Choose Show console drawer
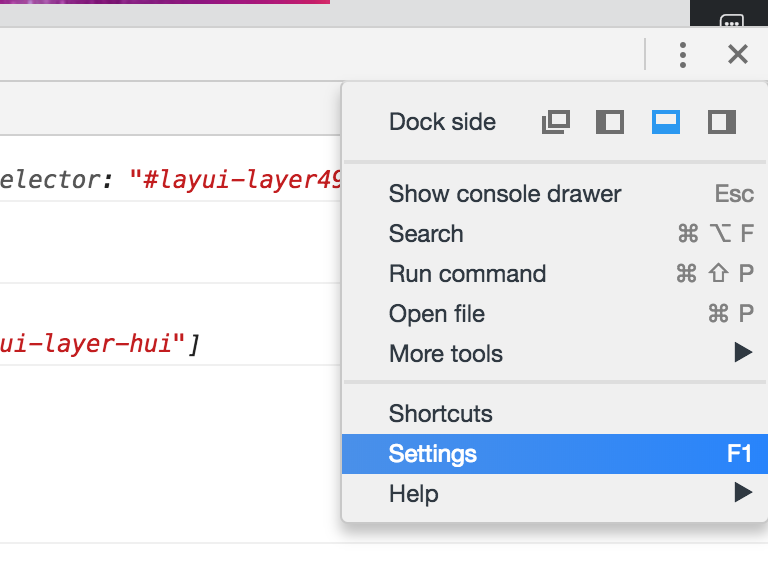Screen dimensions: 768x566 [x=505, y=194]
